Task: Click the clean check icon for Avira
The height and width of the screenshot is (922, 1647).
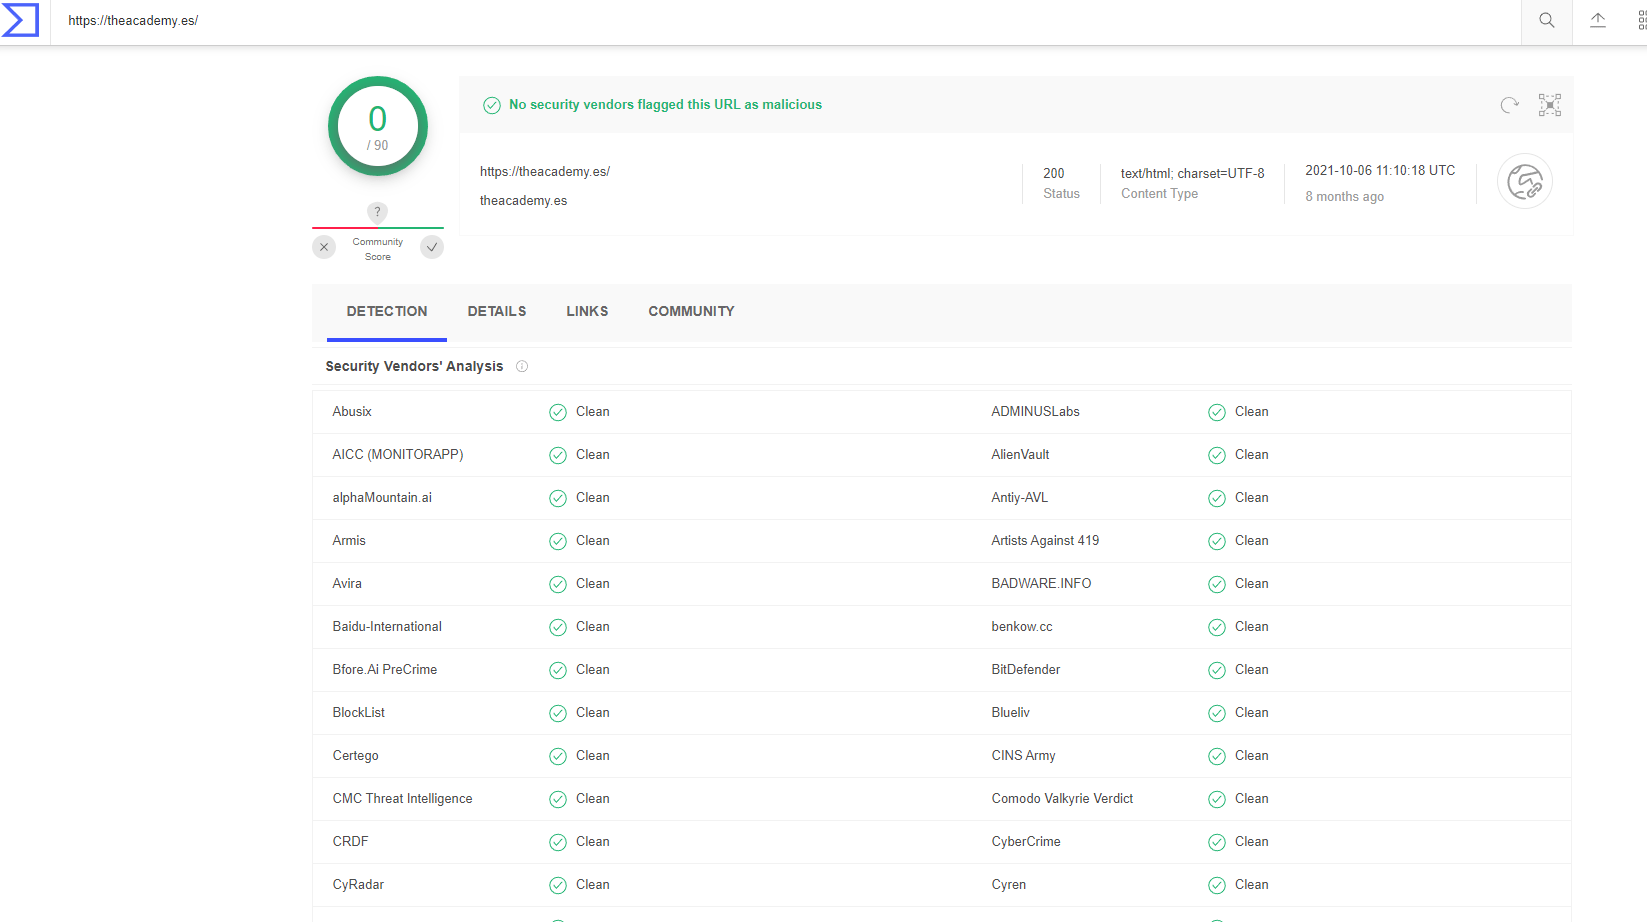Action: [x=558, y=584]
